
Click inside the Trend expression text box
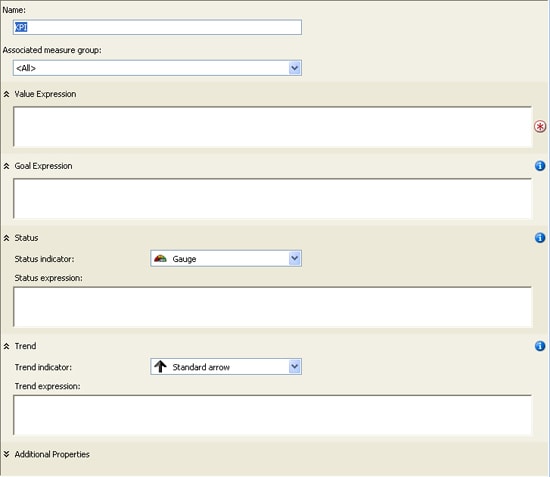point(273,415)
